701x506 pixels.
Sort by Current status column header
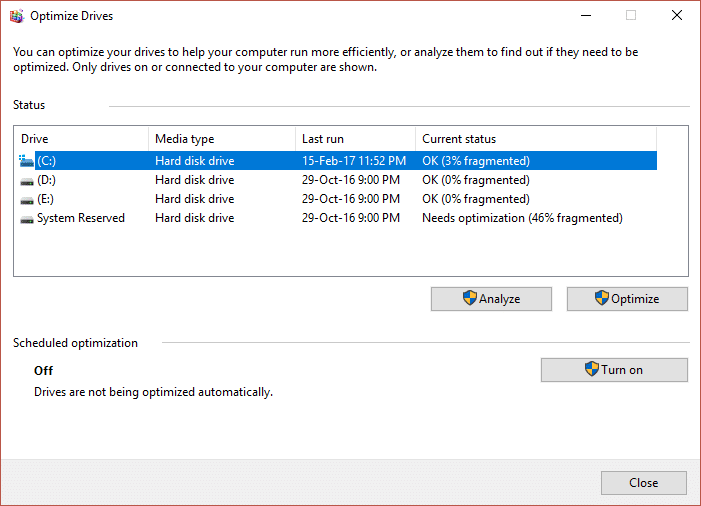[x=535, y=139]
